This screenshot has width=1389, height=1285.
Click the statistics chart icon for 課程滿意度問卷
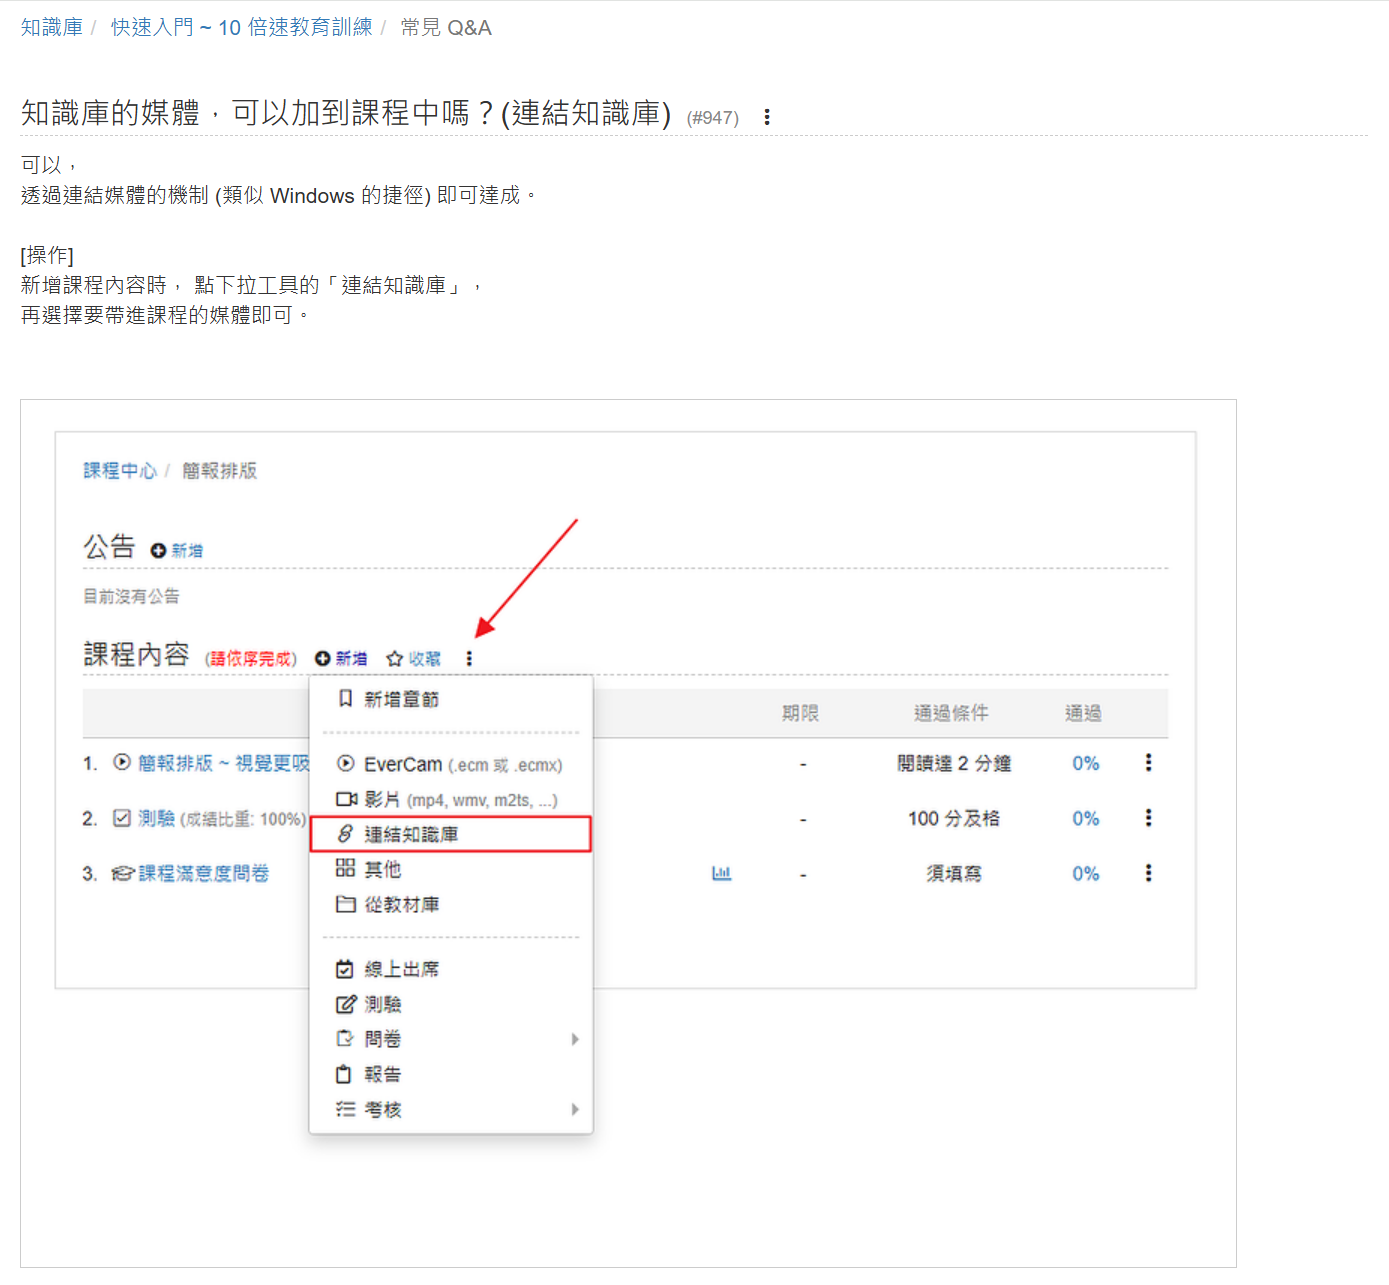[721, 873]
